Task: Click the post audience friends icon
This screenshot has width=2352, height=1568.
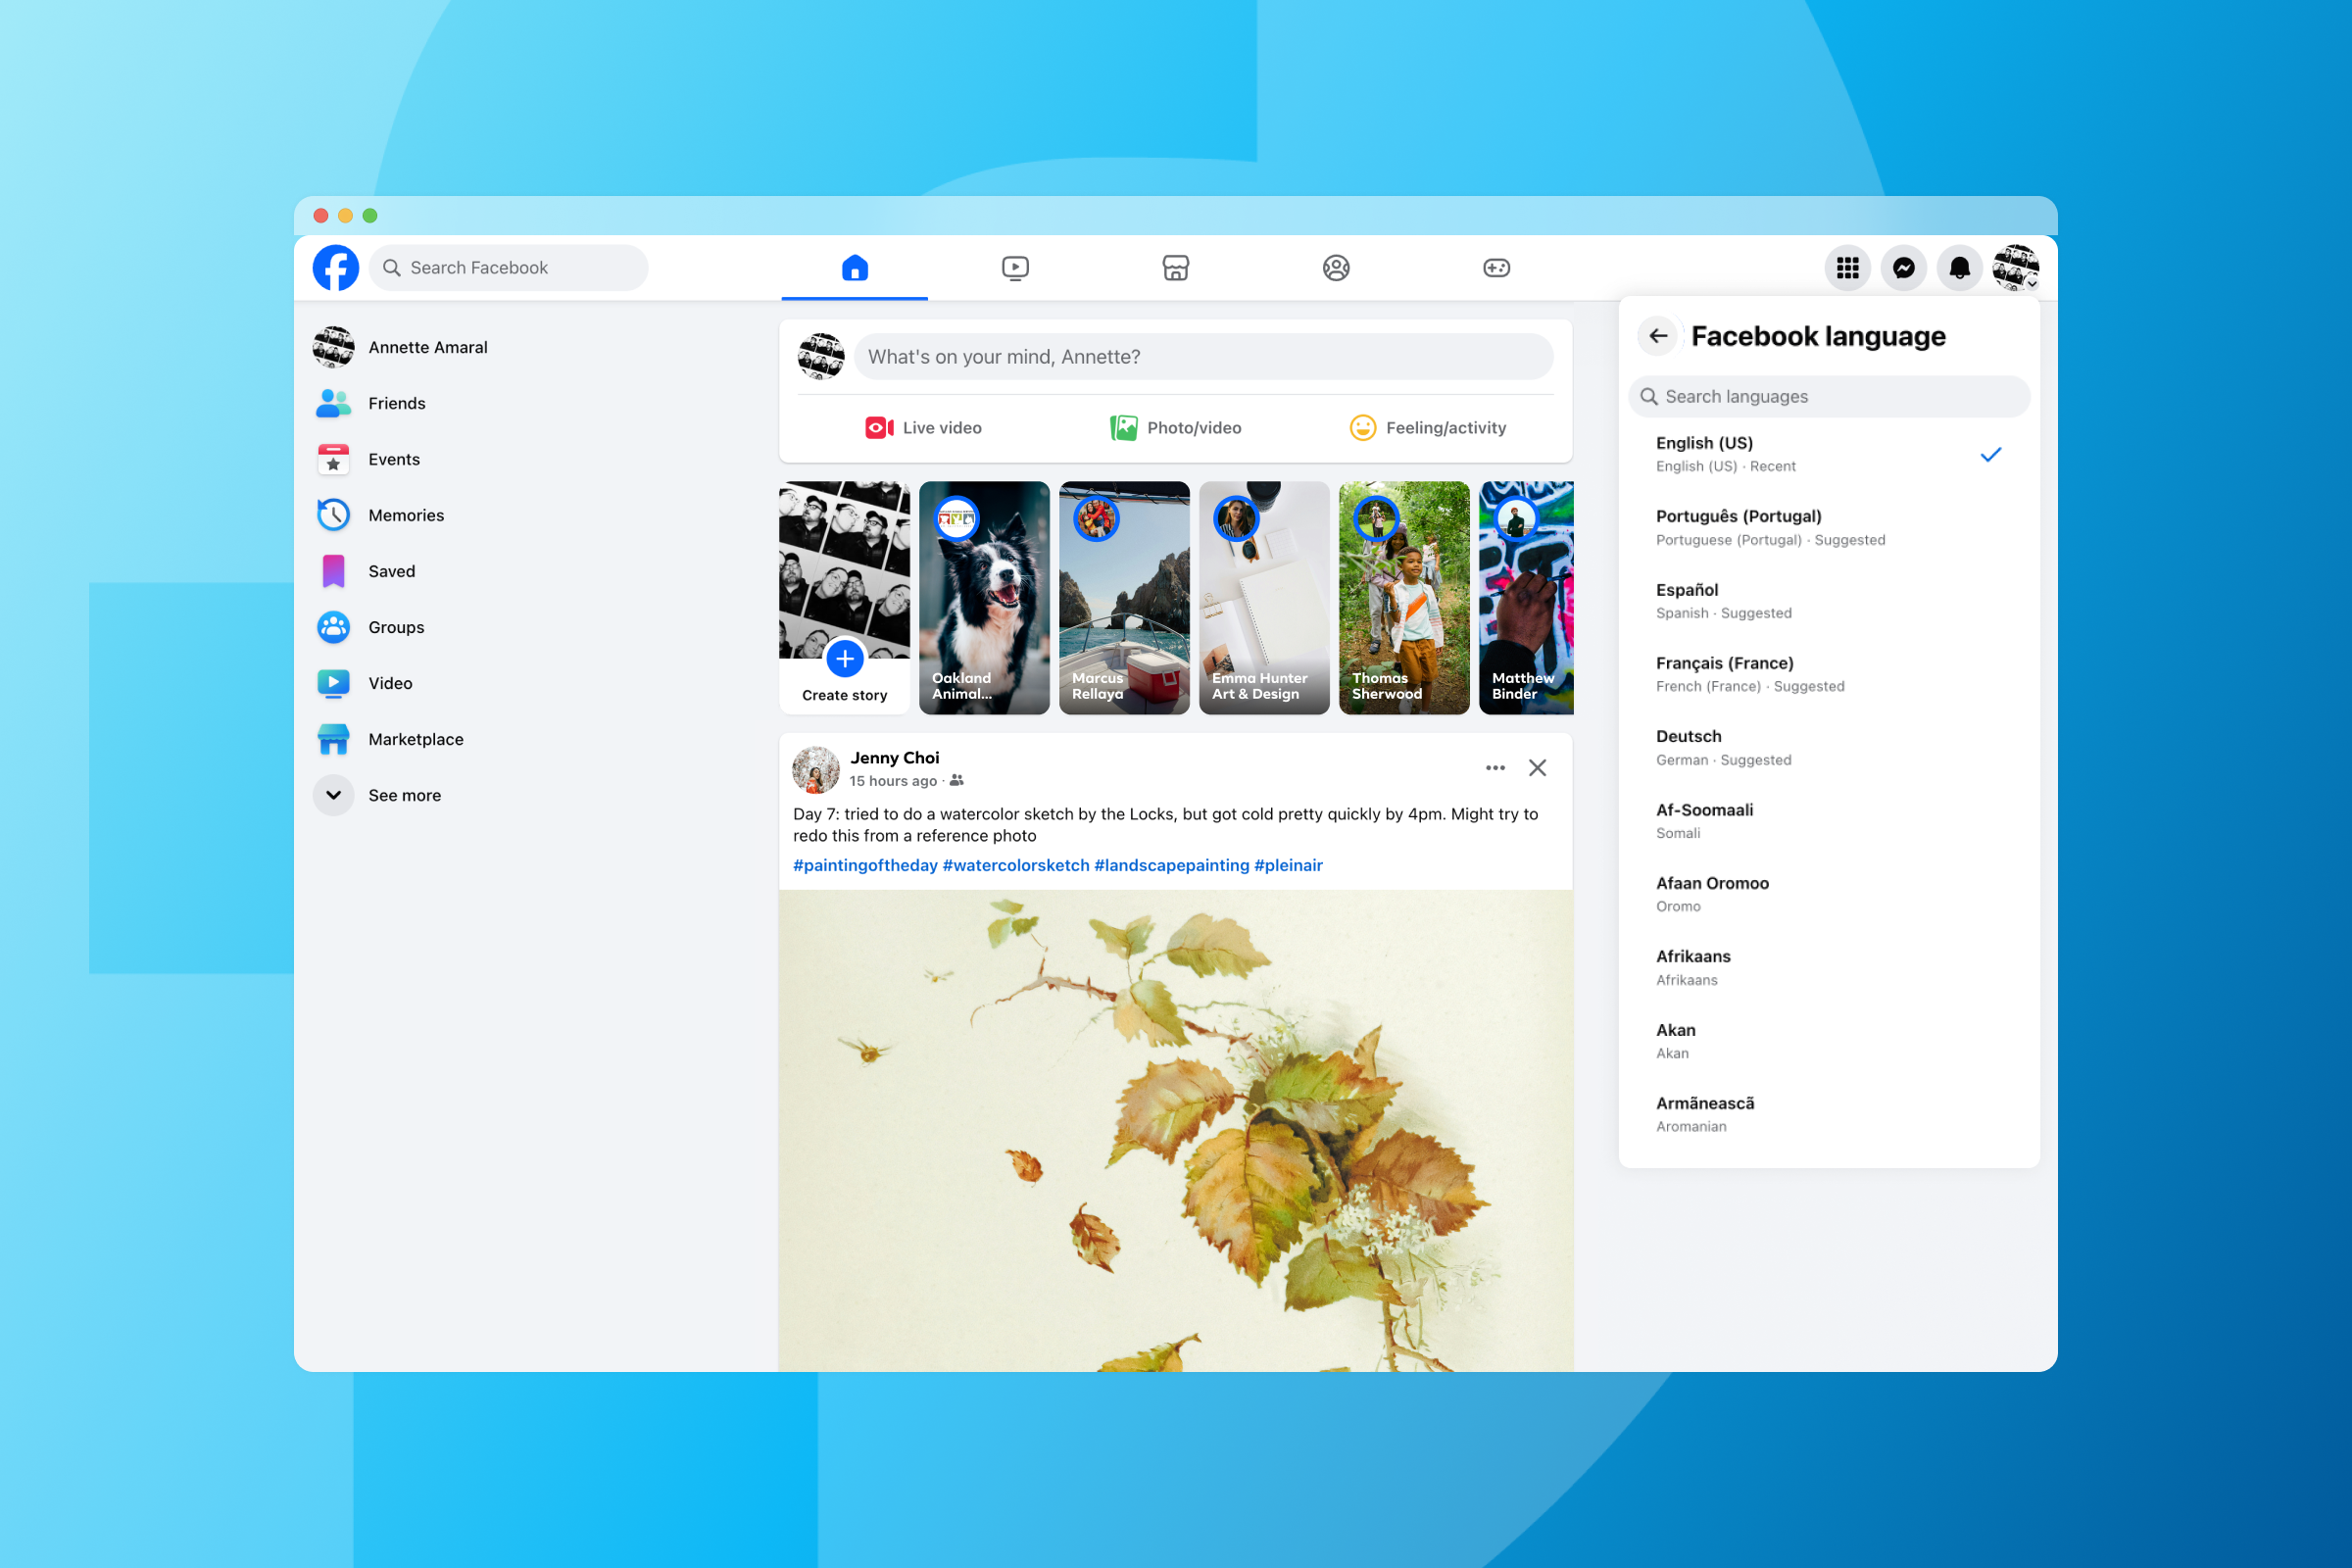Action: [x=957, y=780]
